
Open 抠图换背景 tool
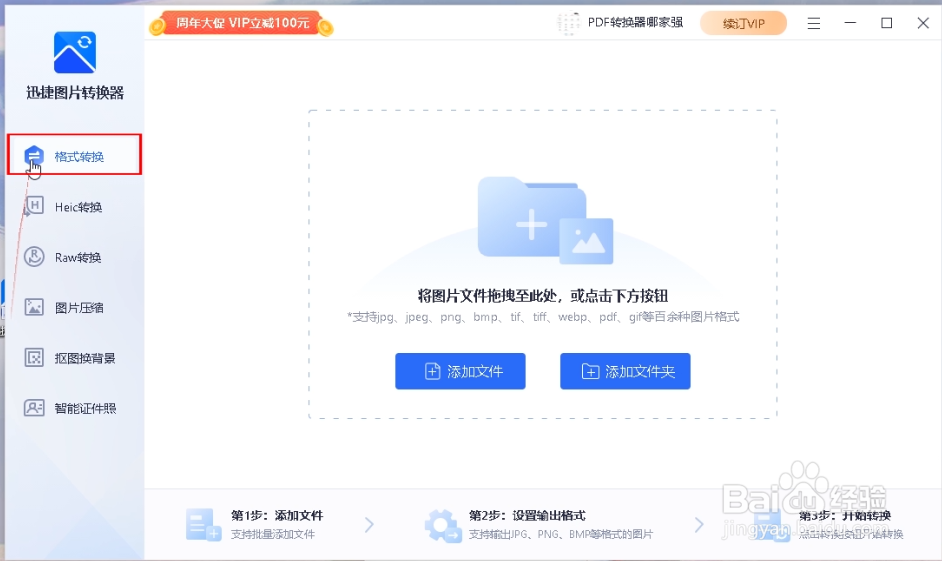74,358
